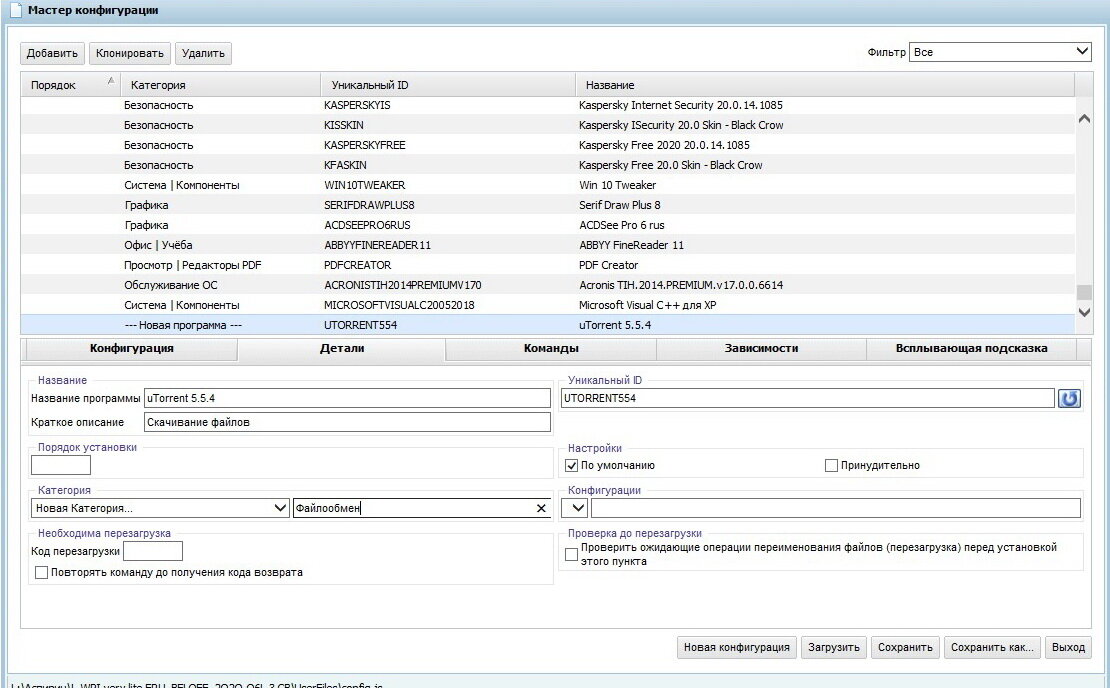The height and width of the screenshot is (688, 1110).
Task: Sort by the Порядок column header
Action: (x=69, y=85)
